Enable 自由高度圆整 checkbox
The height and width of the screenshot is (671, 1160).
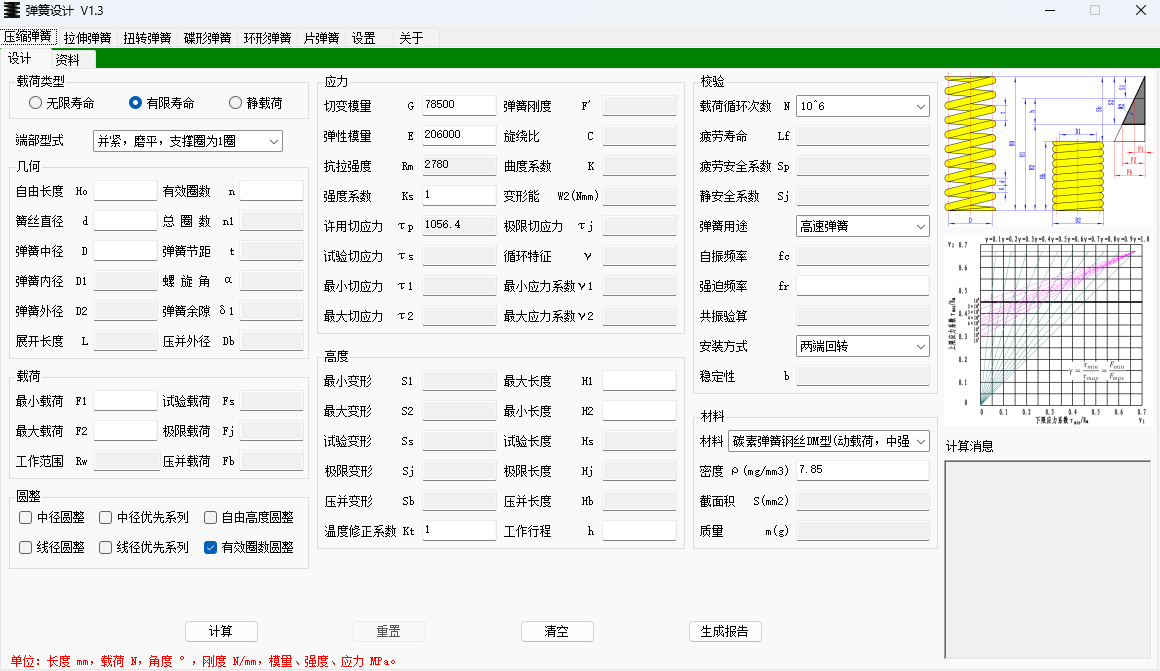pyautogui.click(x=249, y=517)
